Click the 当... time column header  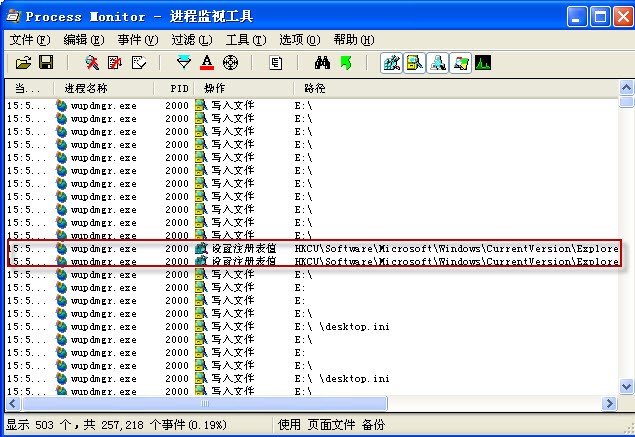point(29,88)
